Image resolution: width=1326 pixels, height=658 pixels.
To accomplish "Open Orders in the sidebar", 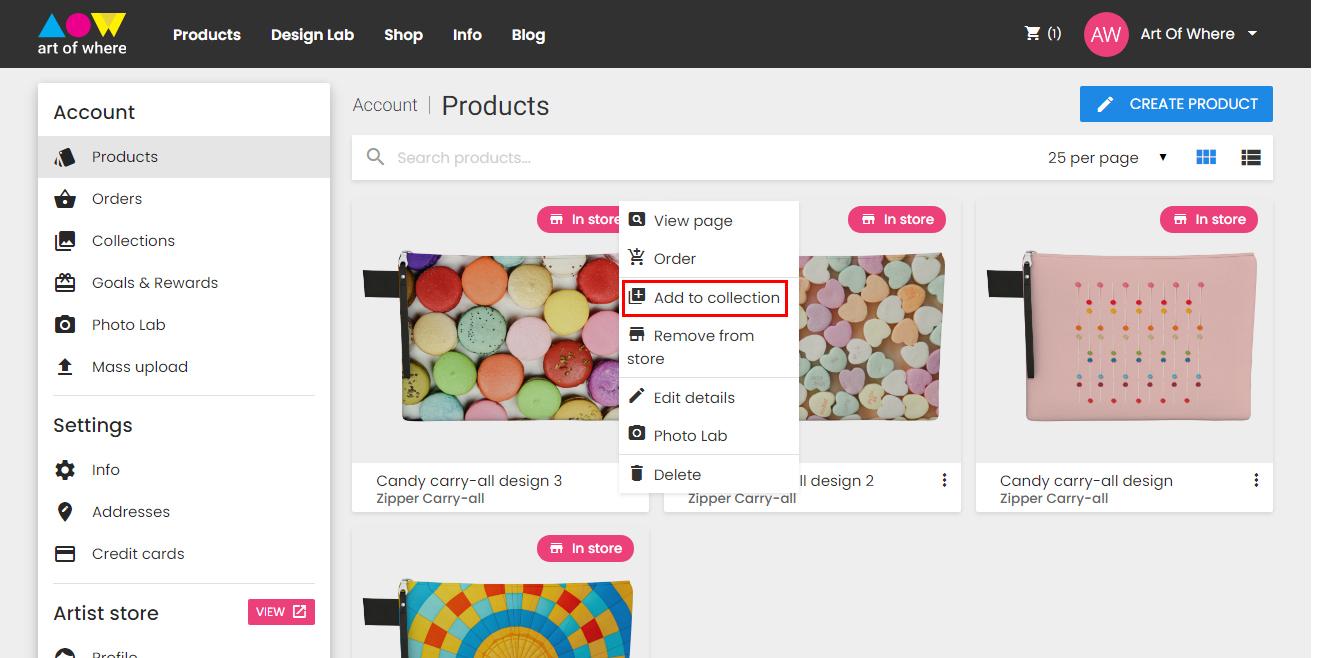I will click(184, 199).
